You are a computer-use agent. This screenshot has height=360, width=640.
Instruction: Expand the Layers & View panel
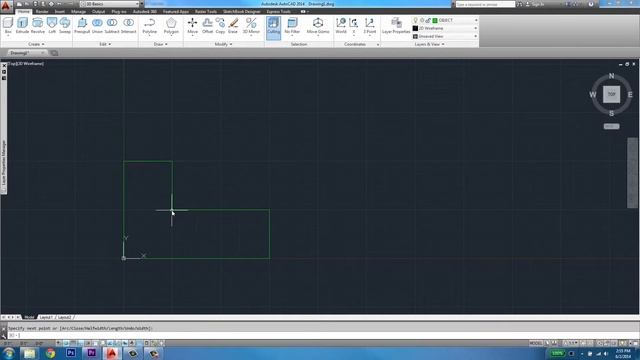point(429,44)
